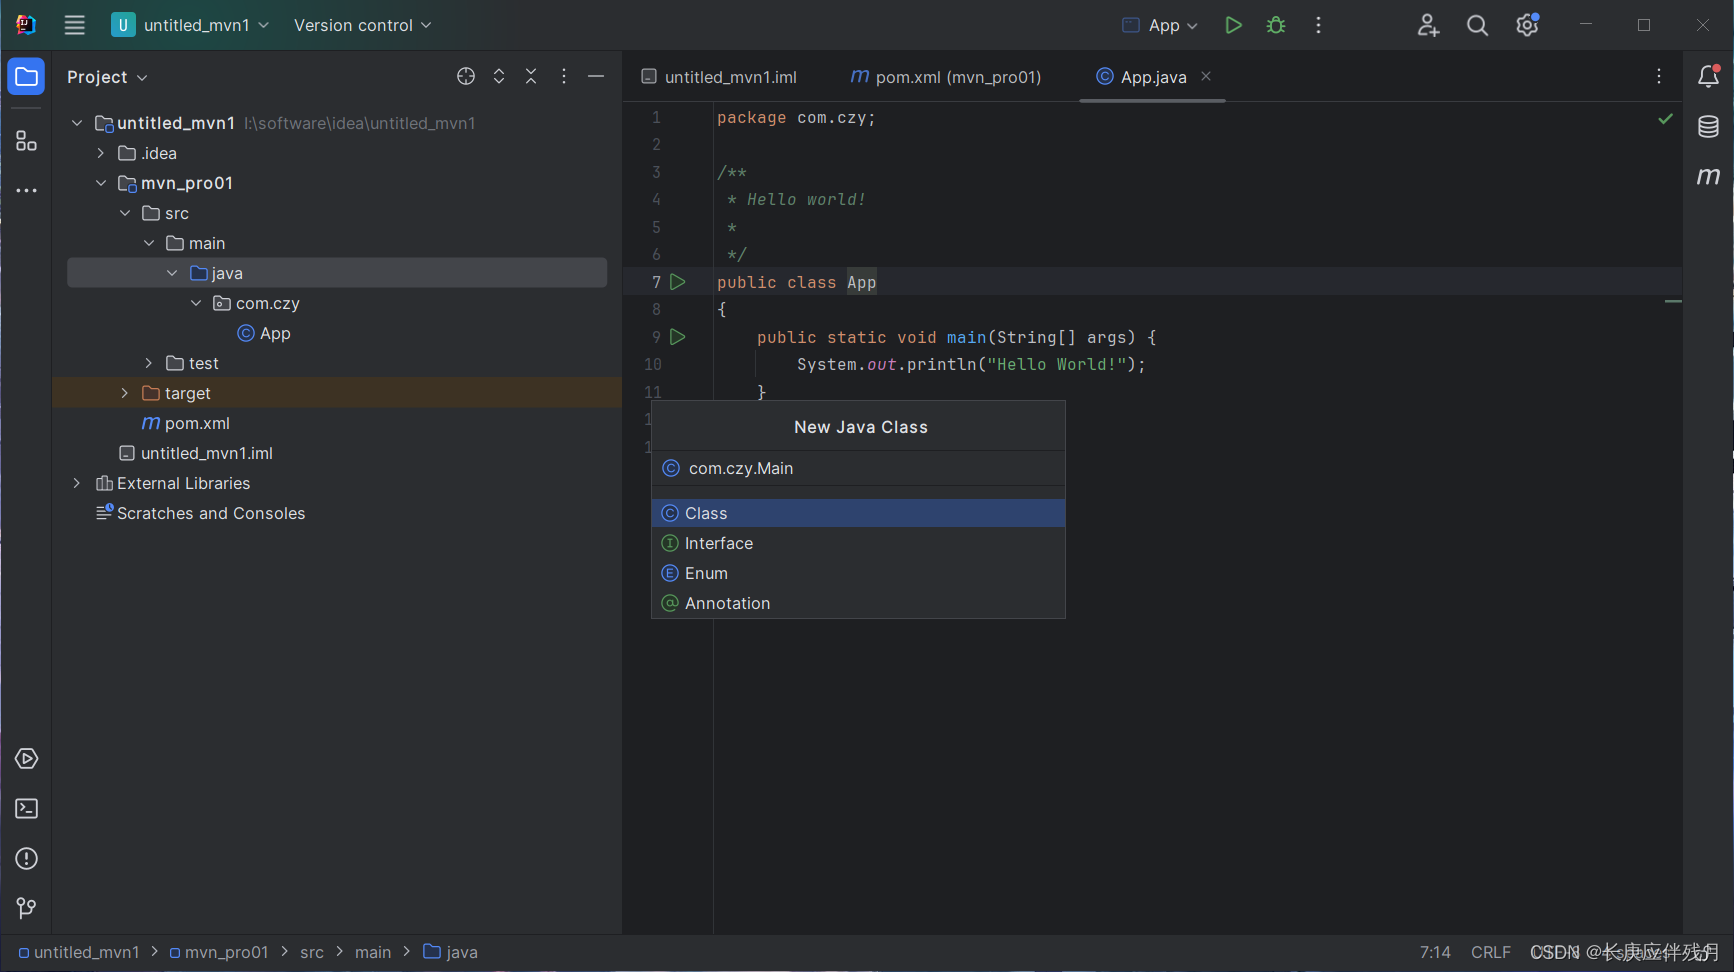Open the Terminal tool window

[x=26, y=808]
